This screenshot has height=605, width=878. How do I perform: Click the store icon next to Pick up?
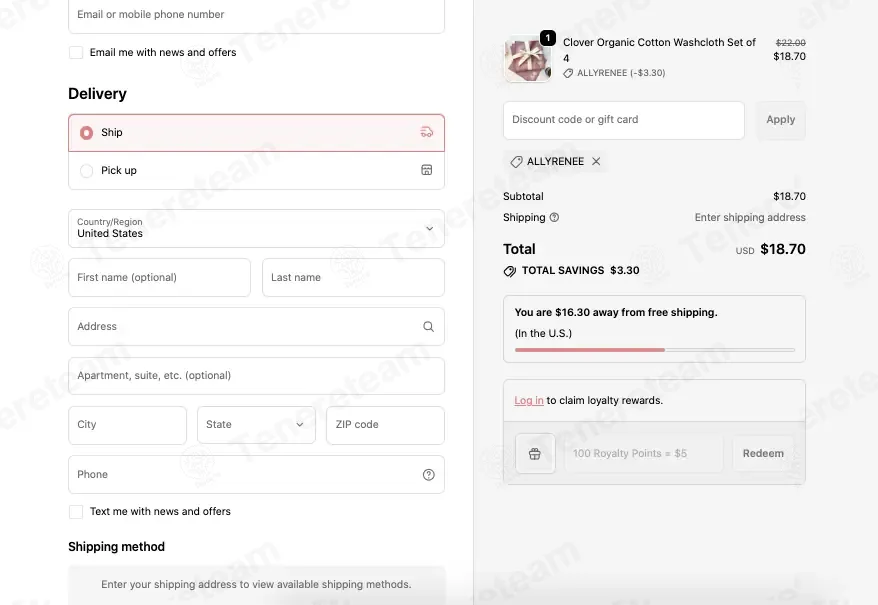(x=427, y=170)
